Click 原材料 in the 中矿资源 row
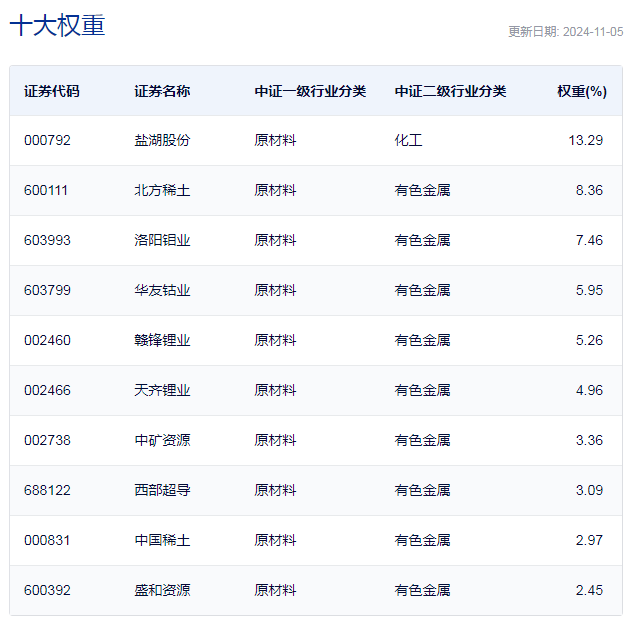 click(275, 440)
